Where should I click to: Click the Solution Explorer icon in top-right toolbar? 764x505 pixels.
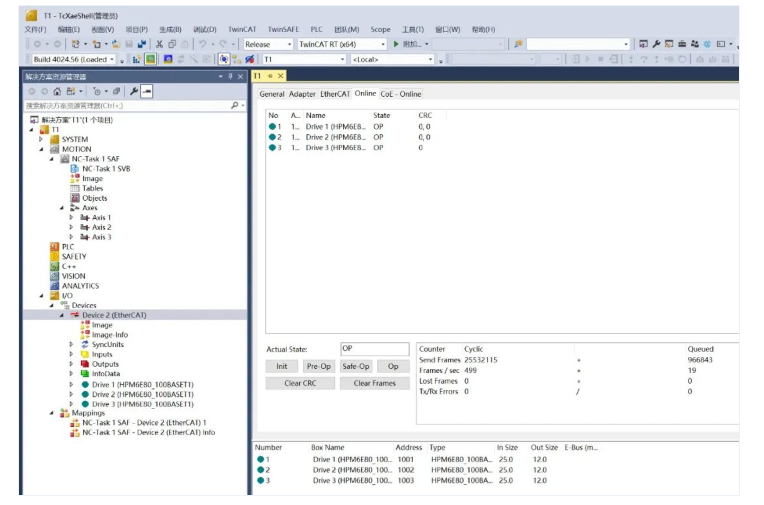coord(644,44)
